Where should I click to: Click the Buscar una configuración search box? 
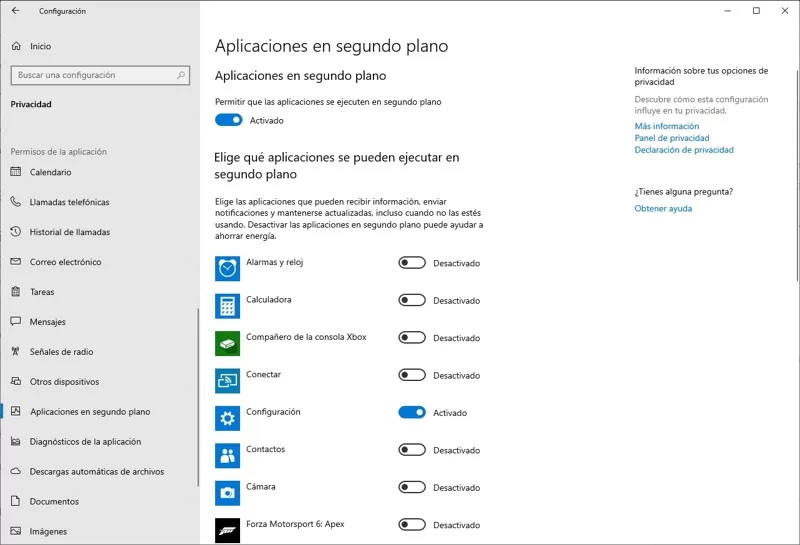coord(95,75)
